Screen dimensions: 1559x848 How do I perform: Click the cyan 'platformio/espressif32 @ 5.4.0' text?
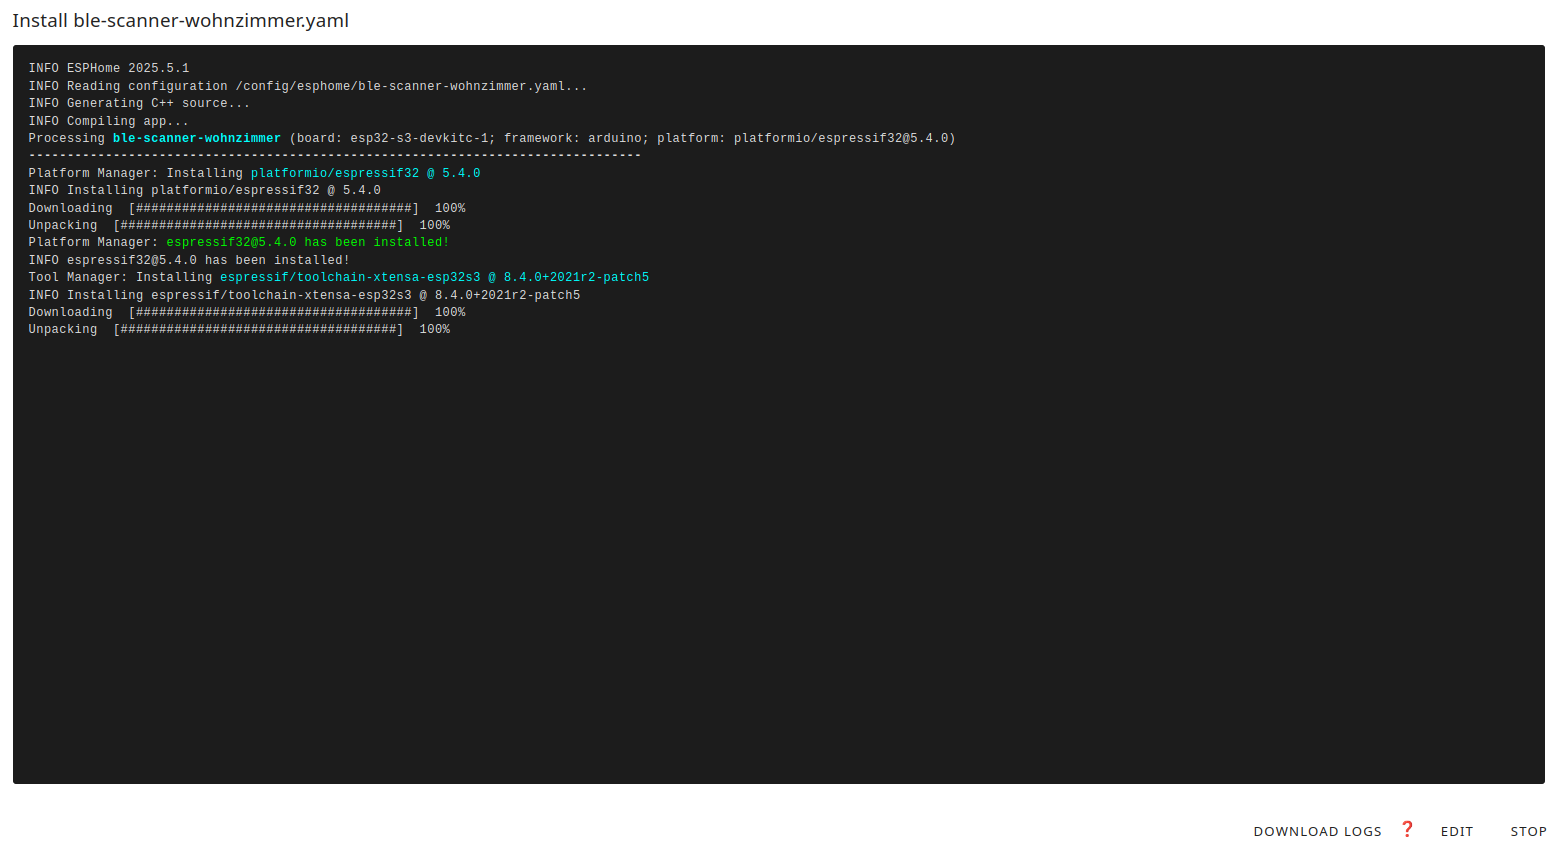point(365,173)
